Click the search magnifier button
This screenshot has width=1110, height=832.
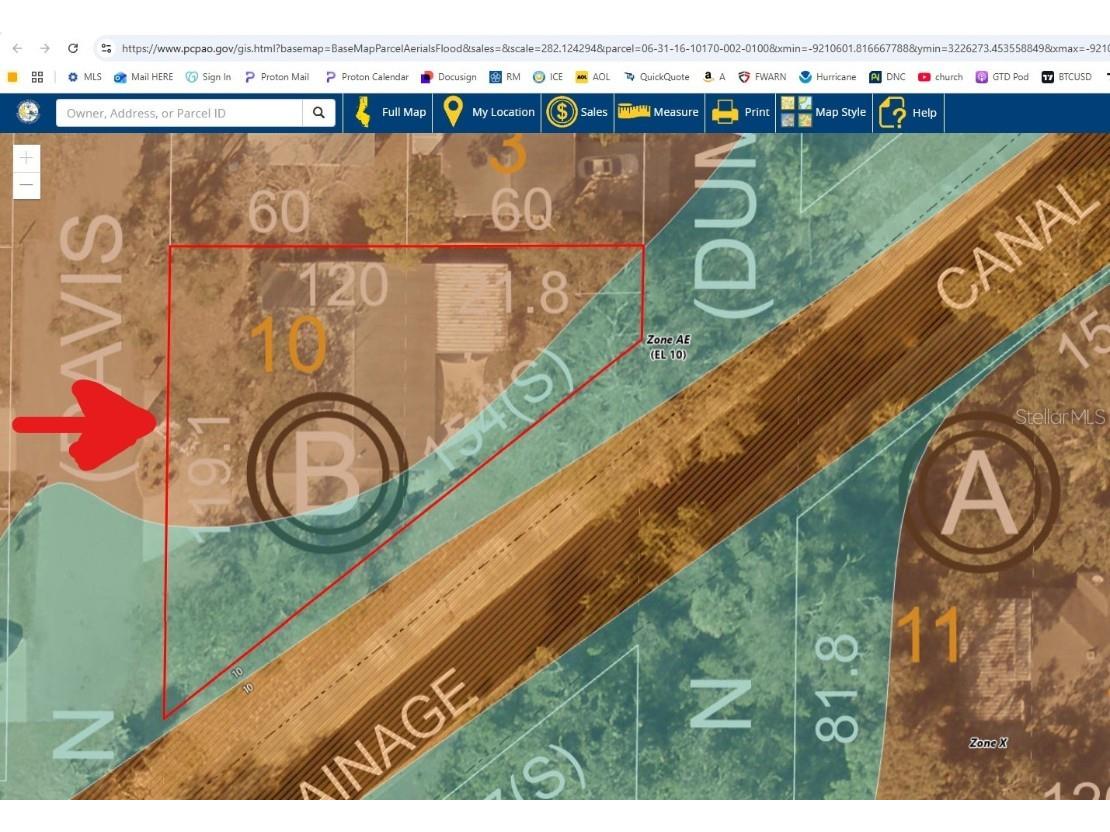tap(318, 113)
